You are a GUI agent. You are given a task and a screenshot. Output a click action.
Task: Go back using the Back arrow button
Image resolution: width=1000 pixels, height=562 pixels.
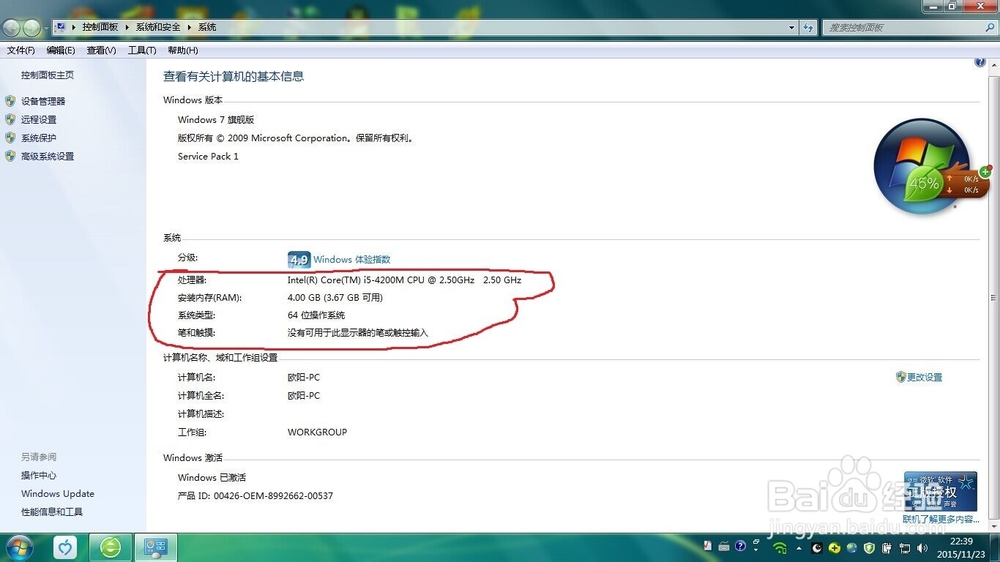pos(11,27)
